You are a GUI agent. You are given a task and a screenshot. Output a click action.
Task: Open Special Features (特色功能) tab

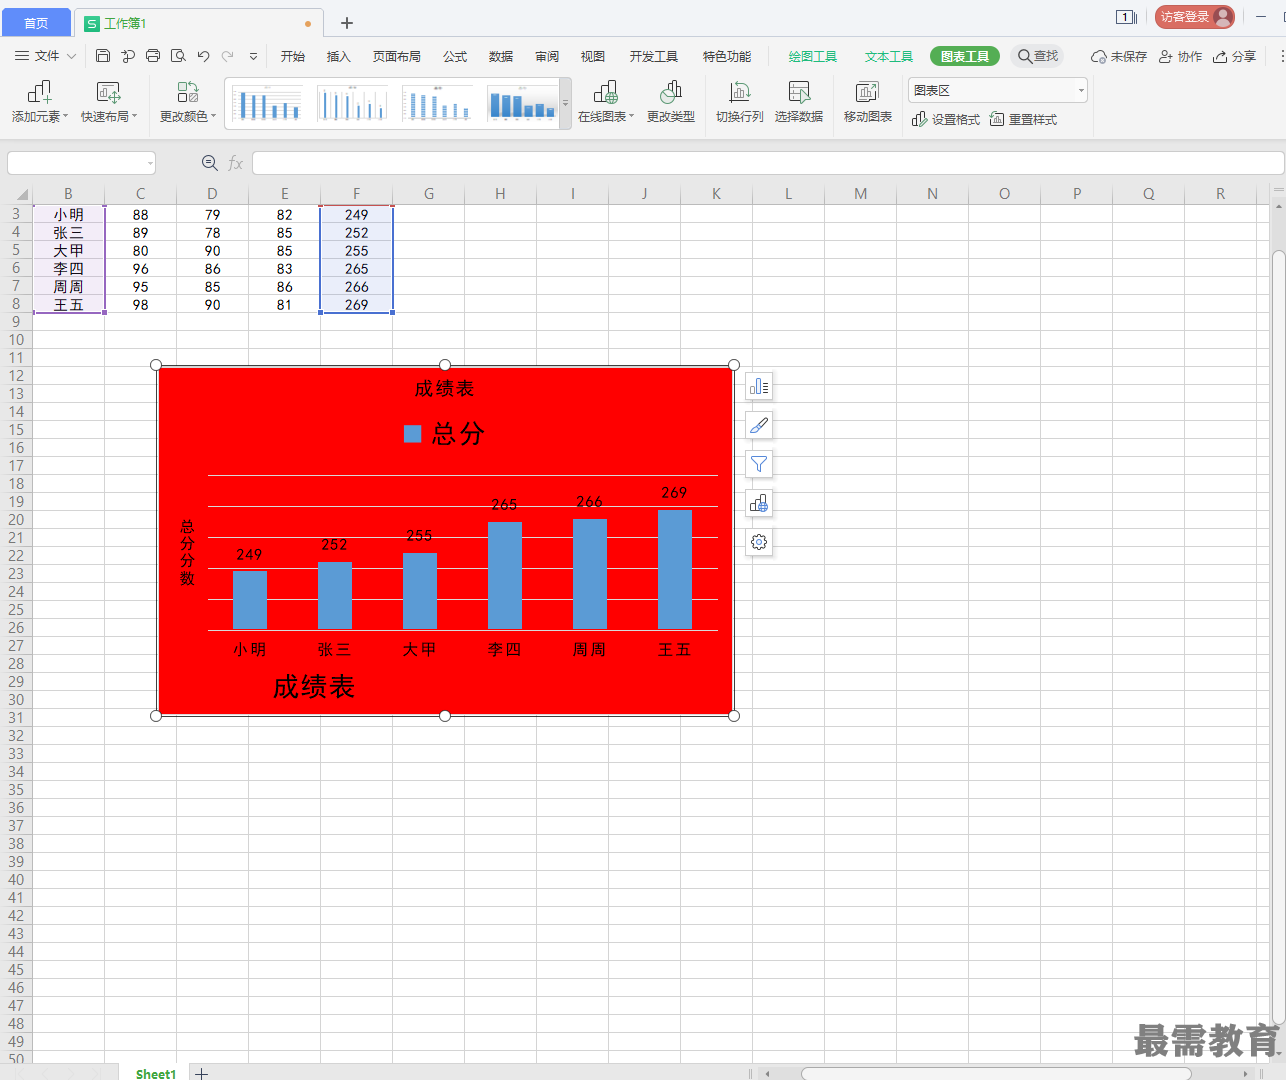tap(727, 56)
